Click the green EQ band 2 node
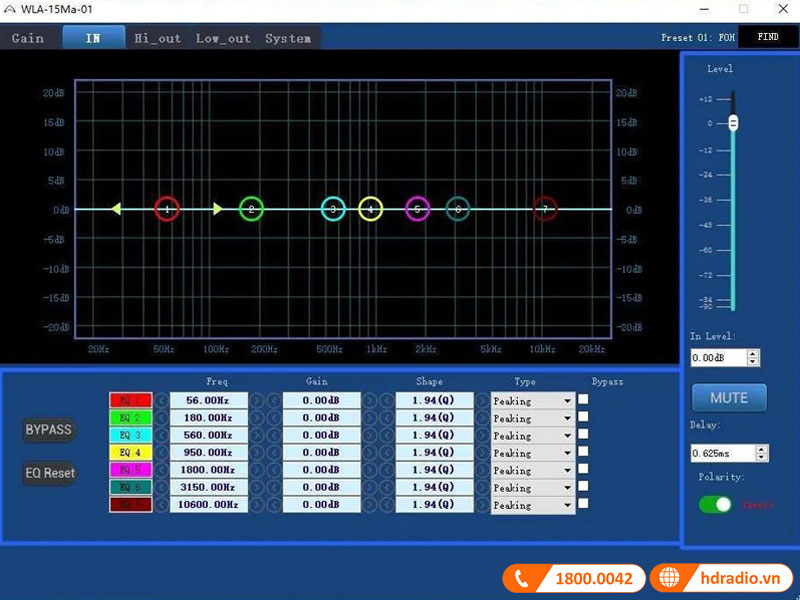The height and width of the screenshot is (600, 800). pyautogui.click(x=252, y=209)
